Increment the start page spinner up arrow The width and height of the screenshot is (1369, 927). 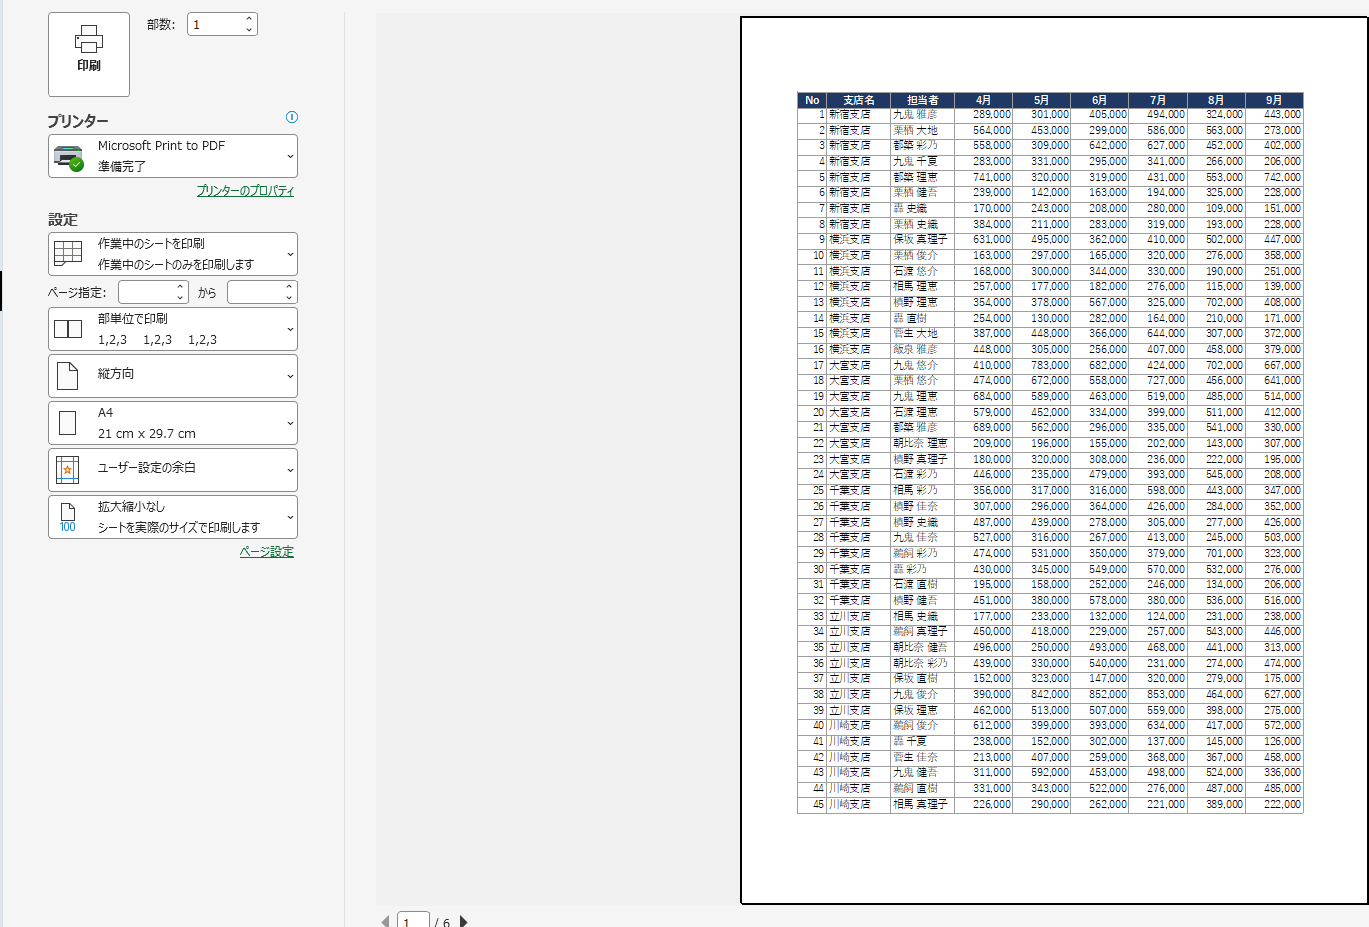[181, 287]
